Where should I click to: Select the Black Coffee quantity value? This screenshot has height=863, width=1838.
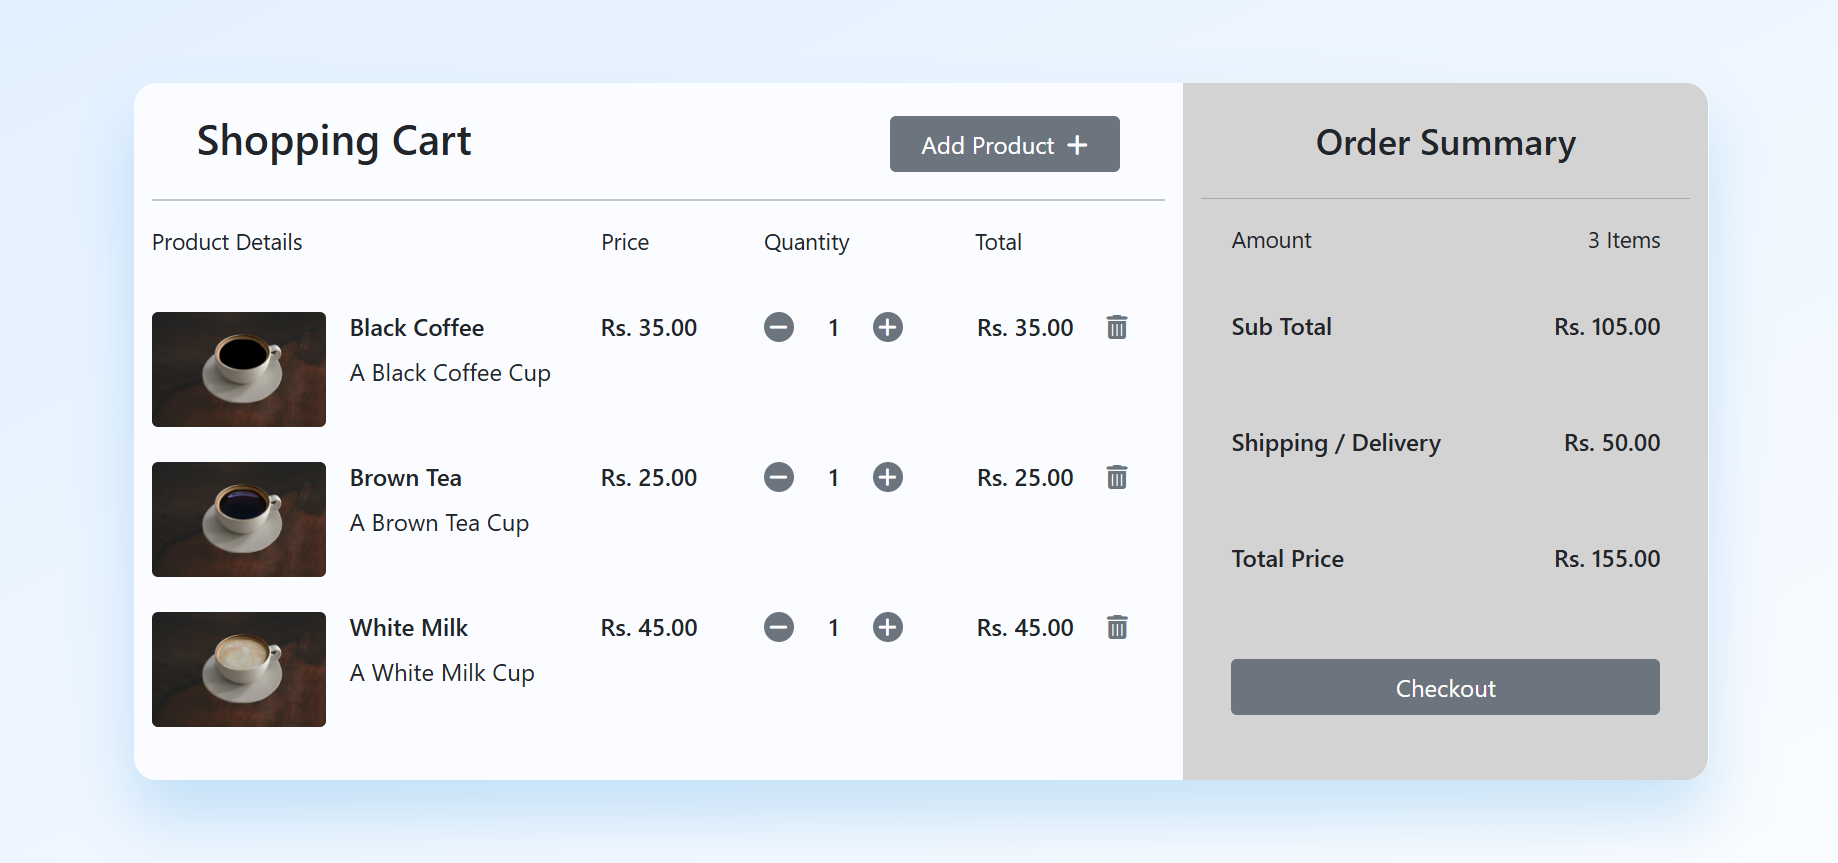click(x=833, y=328)
